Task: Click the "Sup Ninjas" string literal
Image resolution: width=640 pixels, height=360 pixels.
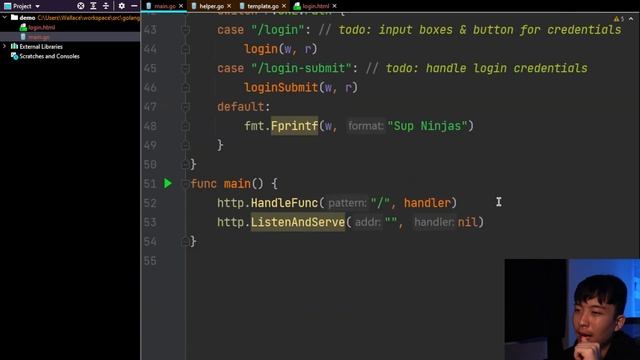Action: point(427,126)
